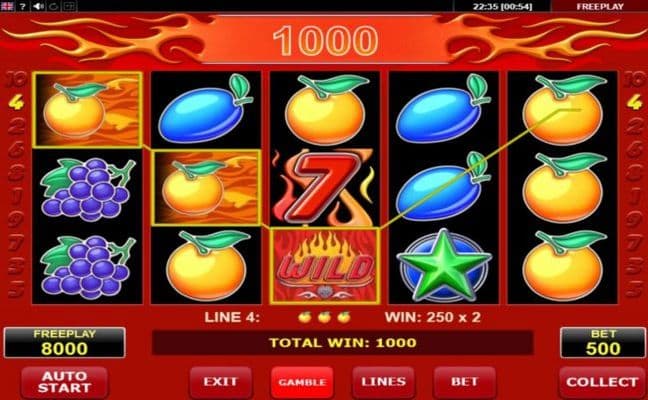Click the middle grapes symbol on first reel

88,188
